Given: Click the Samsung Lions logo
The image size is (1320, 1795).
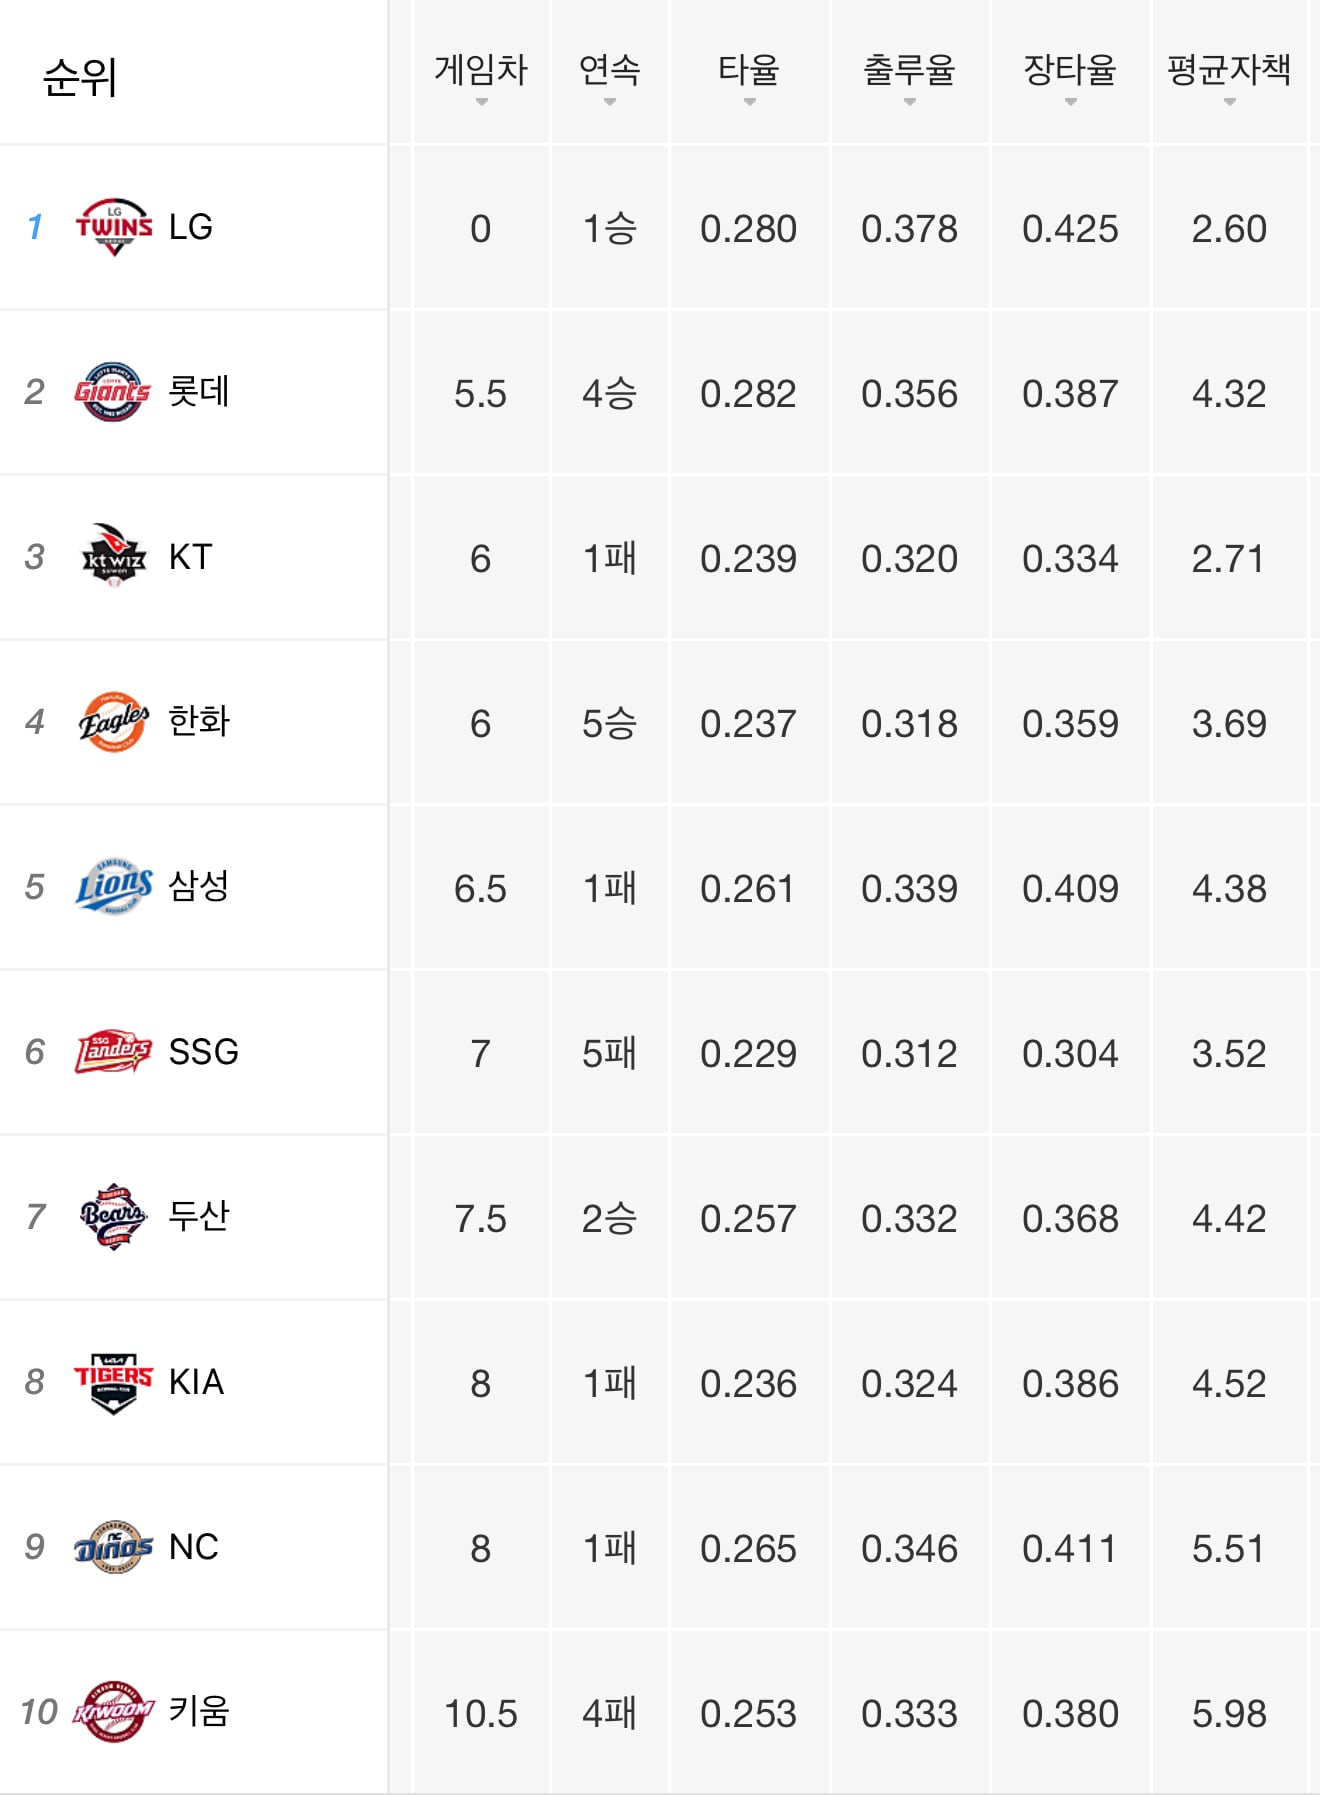Looking at the screenshot, I should [x=114, y=886].
